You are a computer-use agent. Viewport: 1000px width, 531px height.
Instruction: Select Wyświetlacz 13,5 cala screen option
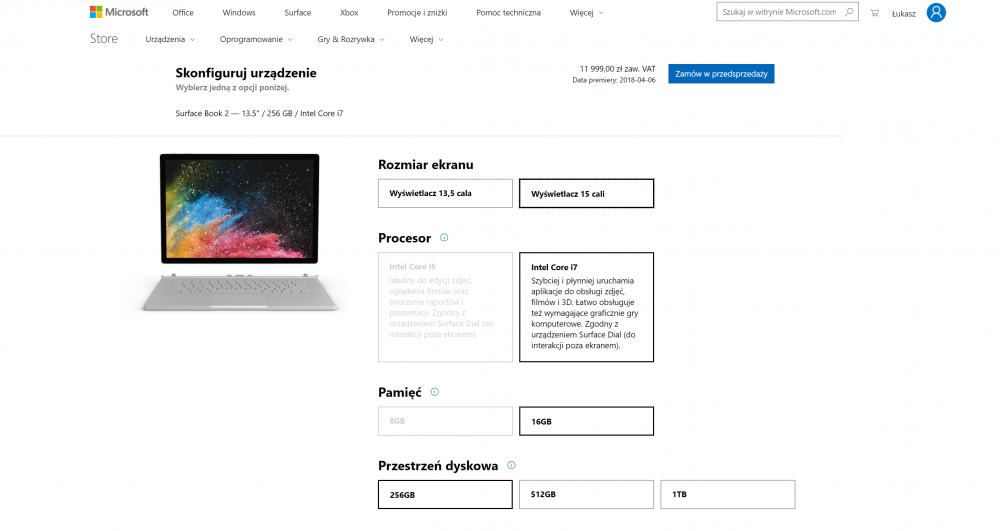(445, 193)
